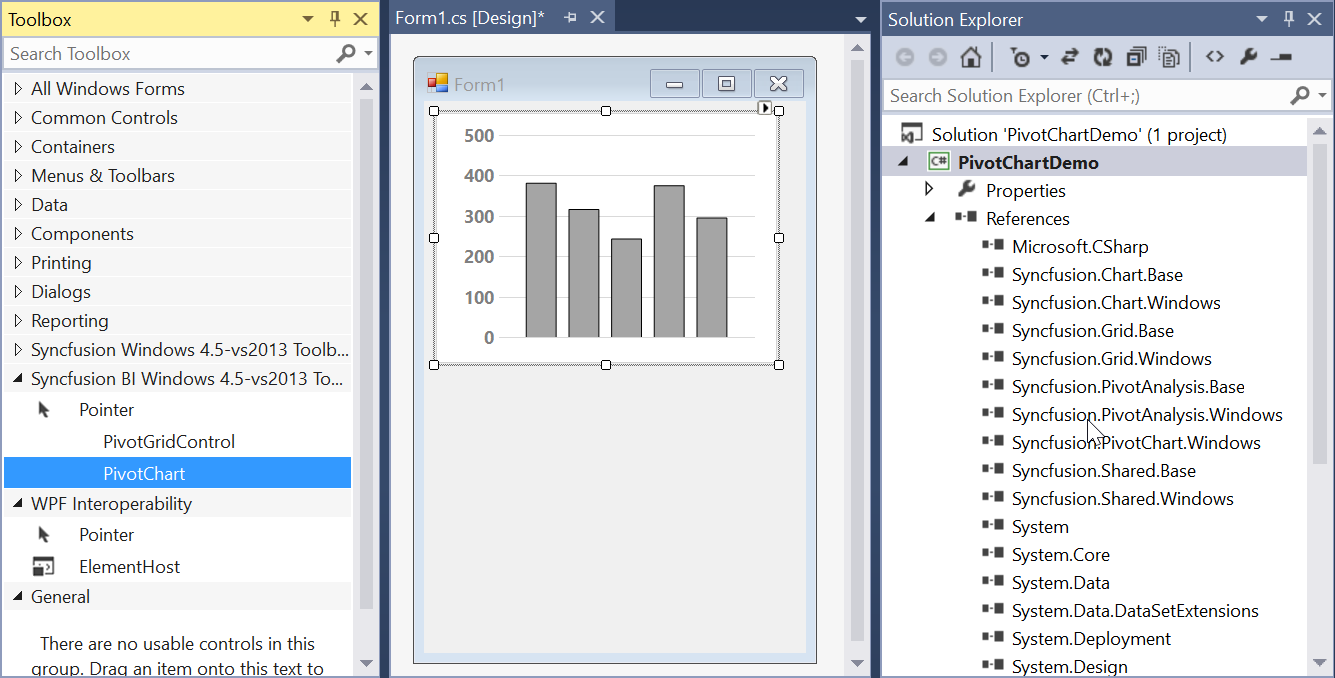
Task: Open the Toolbox search options dropdown arrow
Action: [368, 54]
